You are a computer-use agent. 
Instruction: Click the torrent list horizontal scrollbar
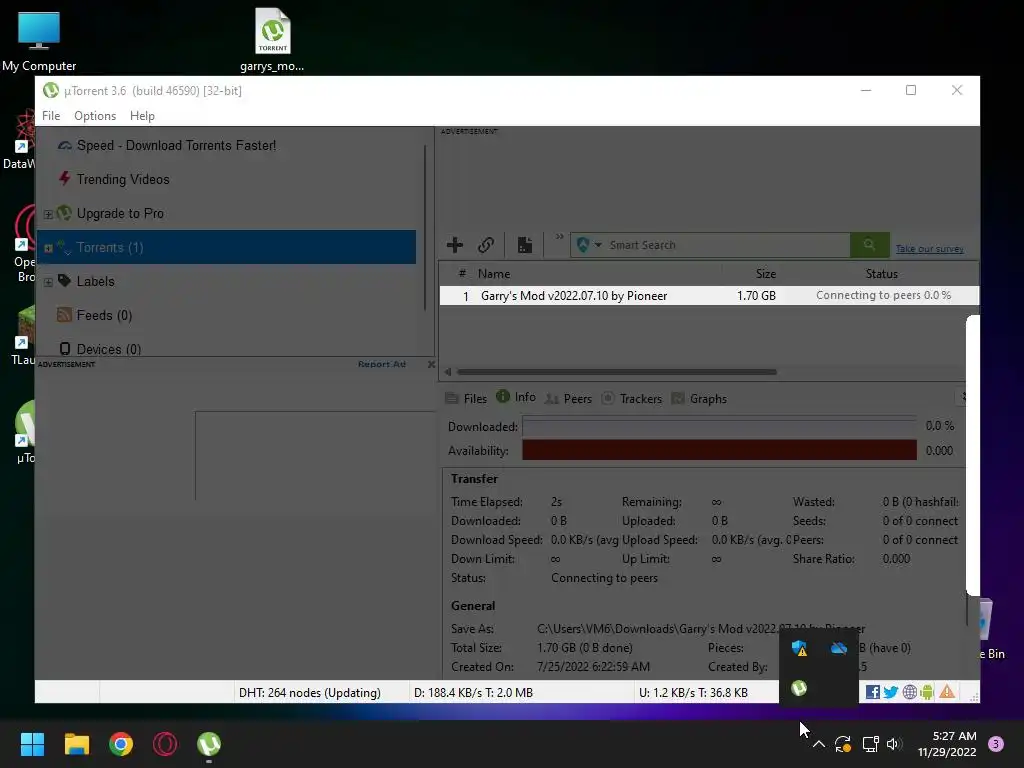[616, 372]
